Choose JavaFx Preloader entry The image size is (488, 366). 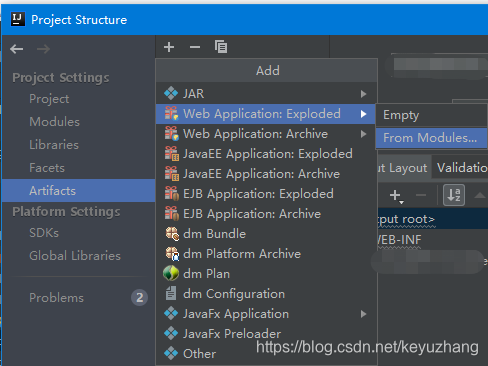pyautogui.click(x=266, y=334)
